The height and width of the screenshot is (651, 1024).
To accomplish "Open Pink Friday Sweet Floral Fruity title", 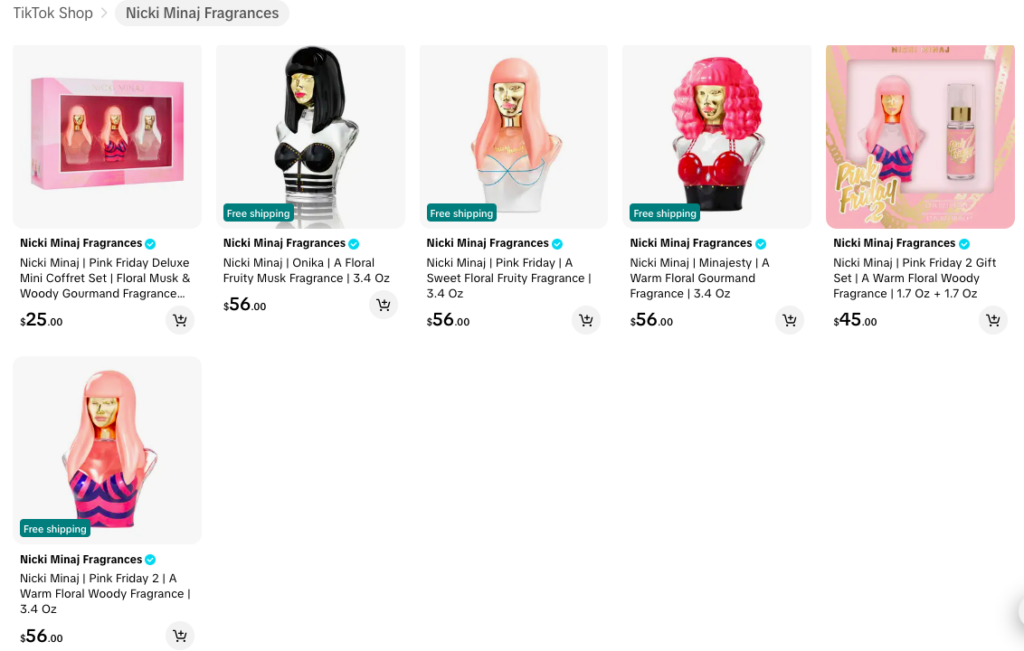I will pyautogui.click(x=508, y=278).
